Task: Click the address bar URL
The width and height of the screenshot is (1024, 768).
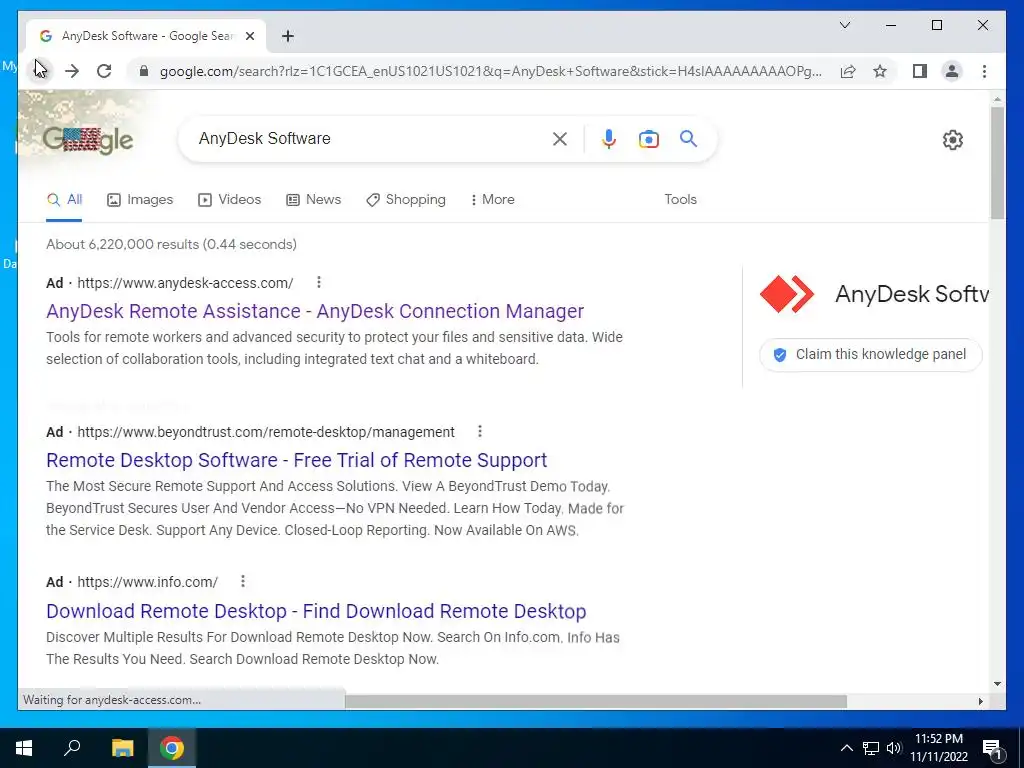Action: (x=490, y=71)
